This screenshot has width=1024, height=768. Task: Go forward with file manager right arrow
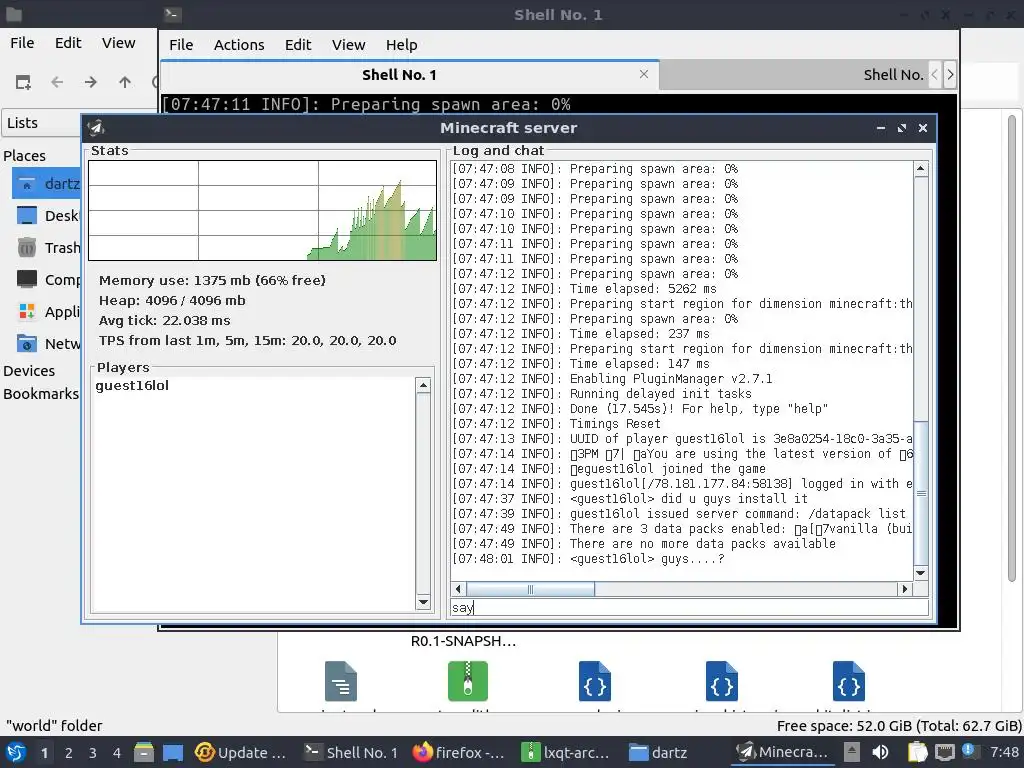pos(91,82)
